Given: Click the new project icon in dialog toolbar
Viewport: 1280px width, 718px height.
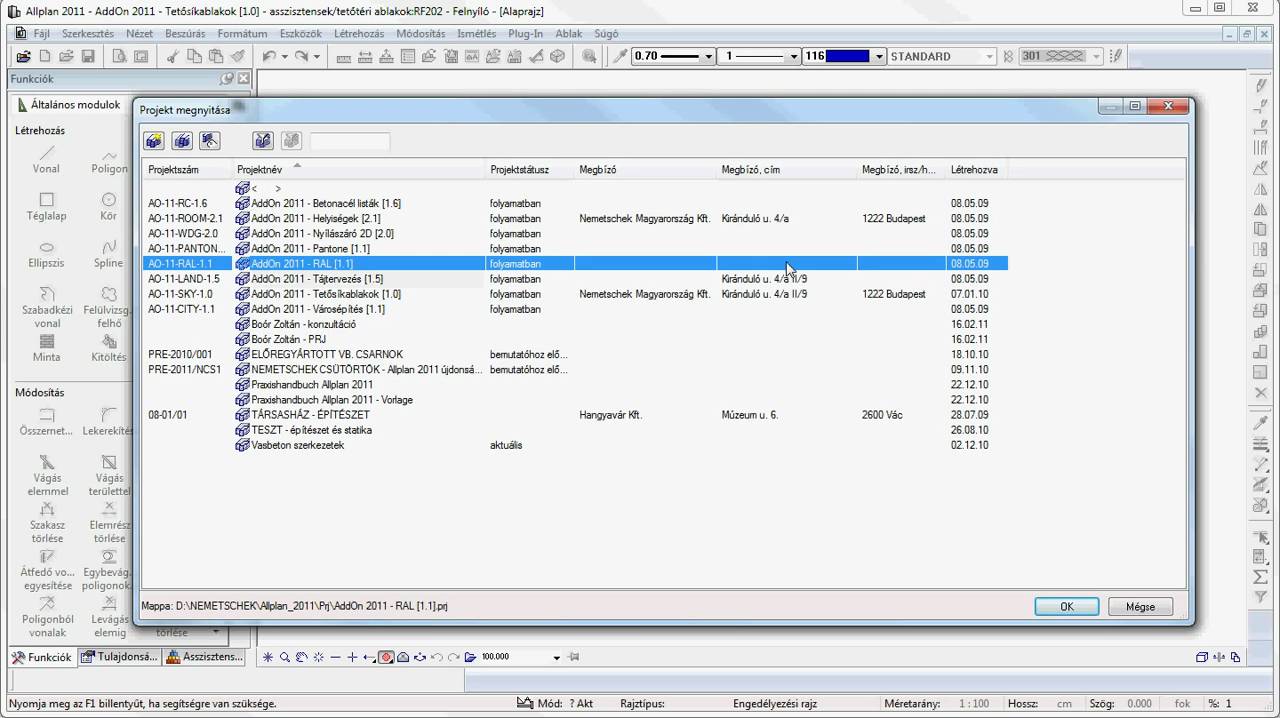Looking at the screenshot, I should [x=153, y=141].
